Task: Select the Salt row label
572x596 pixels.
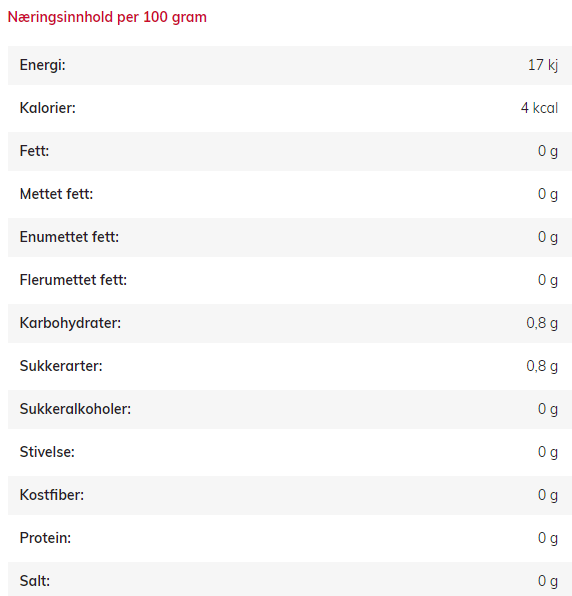Action: click(x=35, y=581)
